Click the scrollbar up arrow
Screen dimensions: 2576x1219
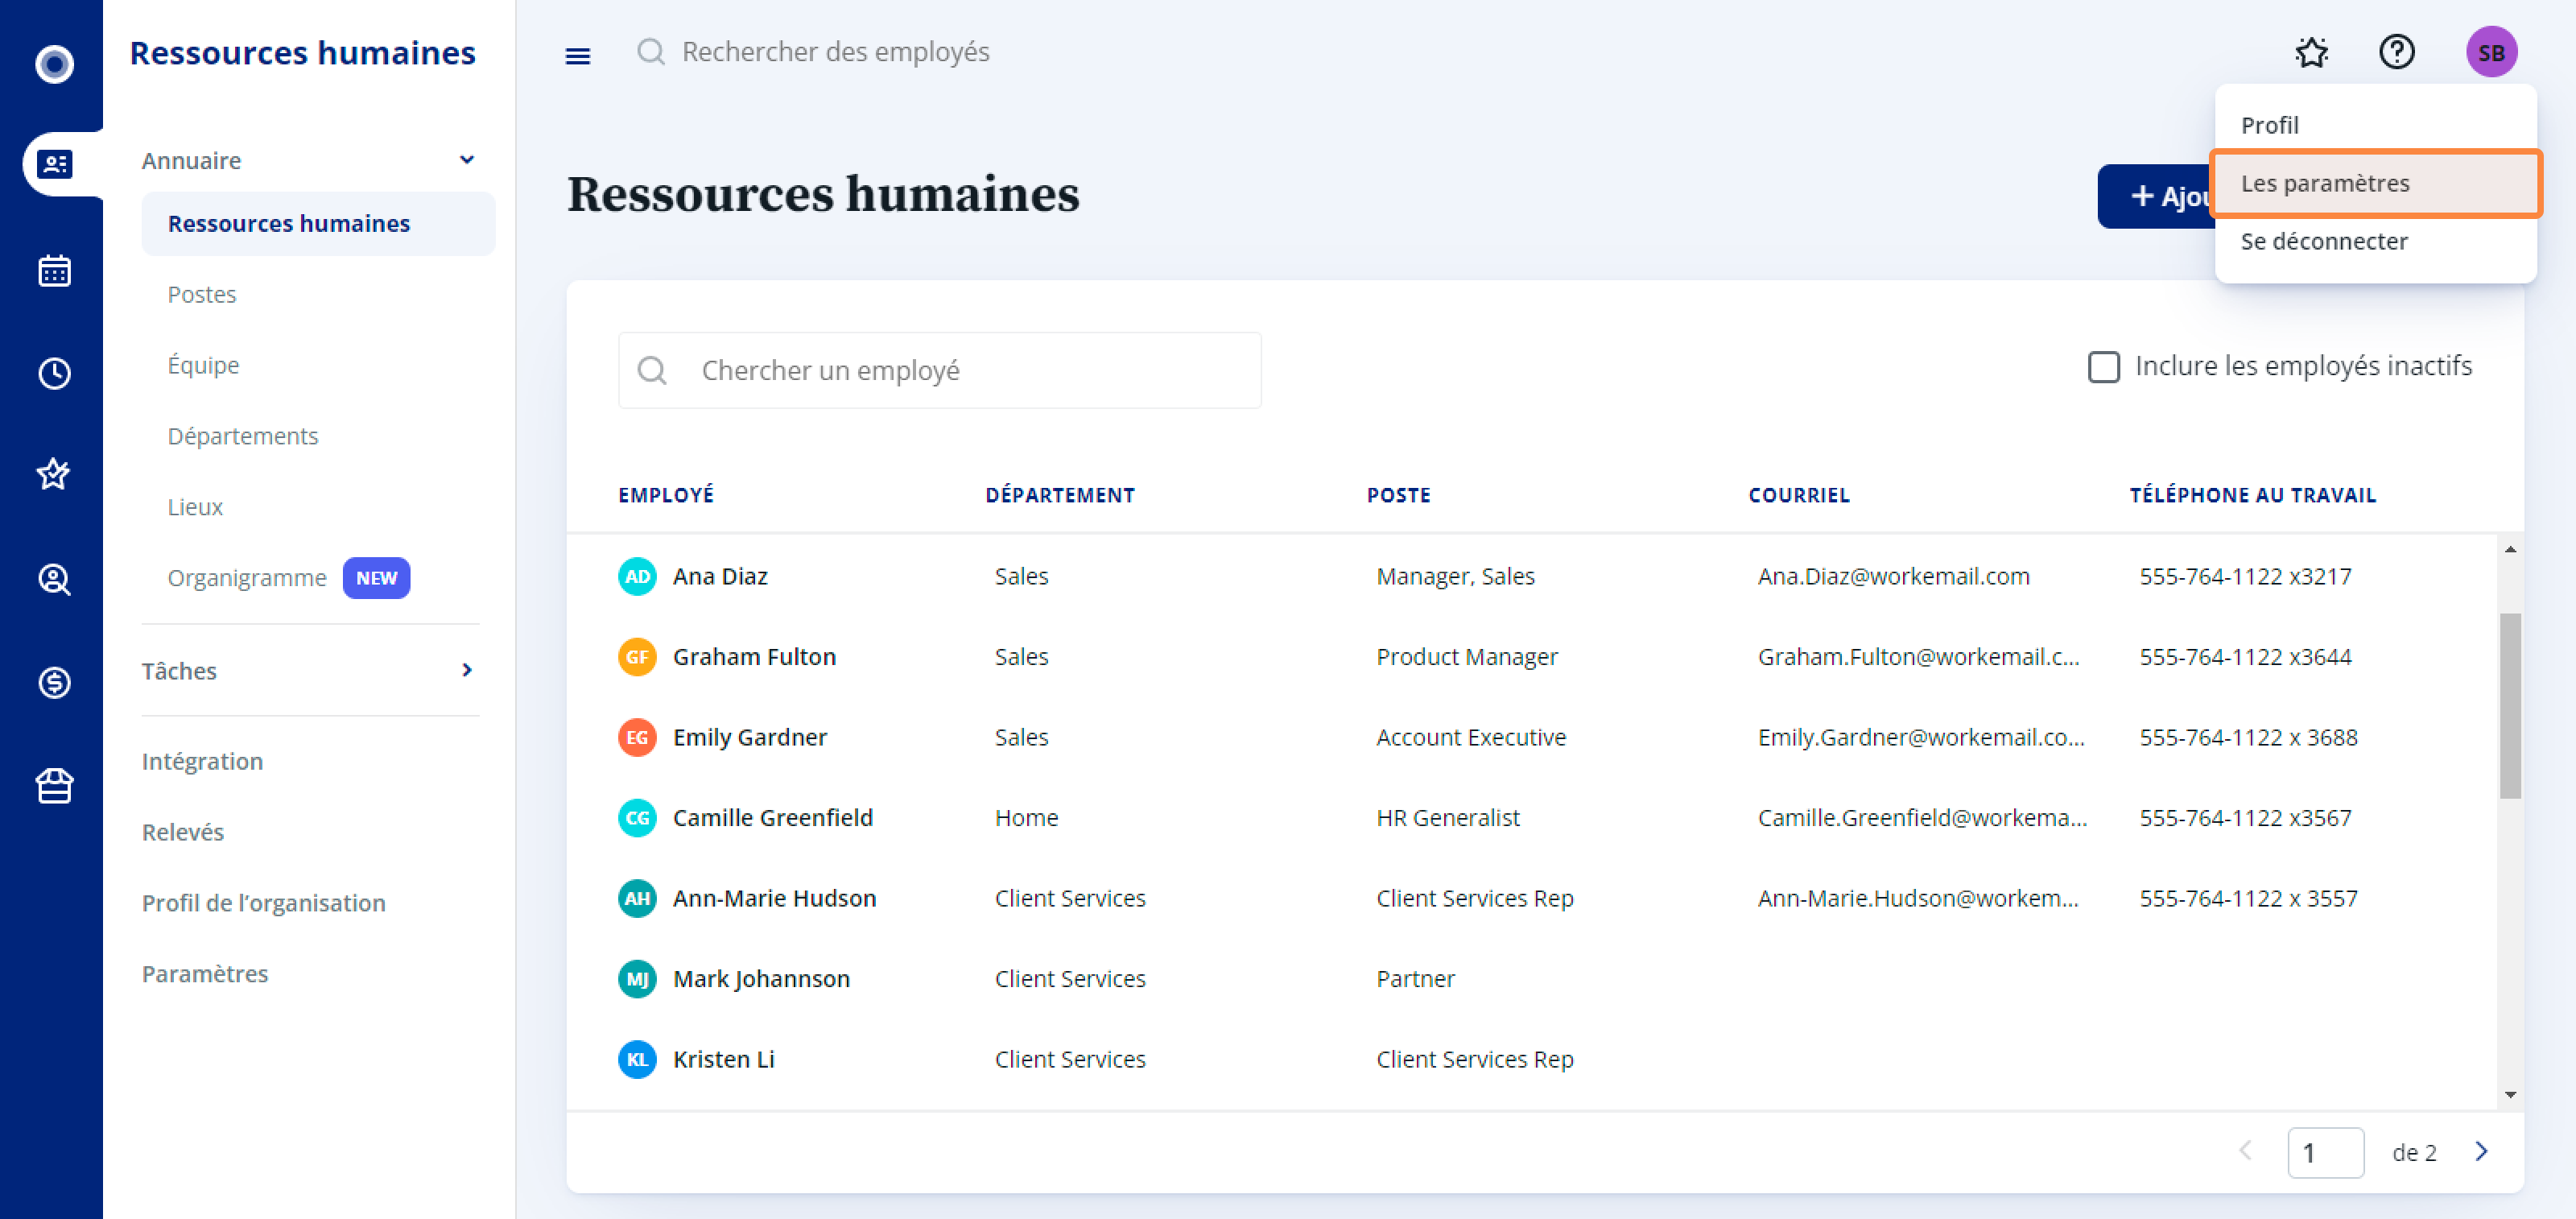tap(2509, 549)
